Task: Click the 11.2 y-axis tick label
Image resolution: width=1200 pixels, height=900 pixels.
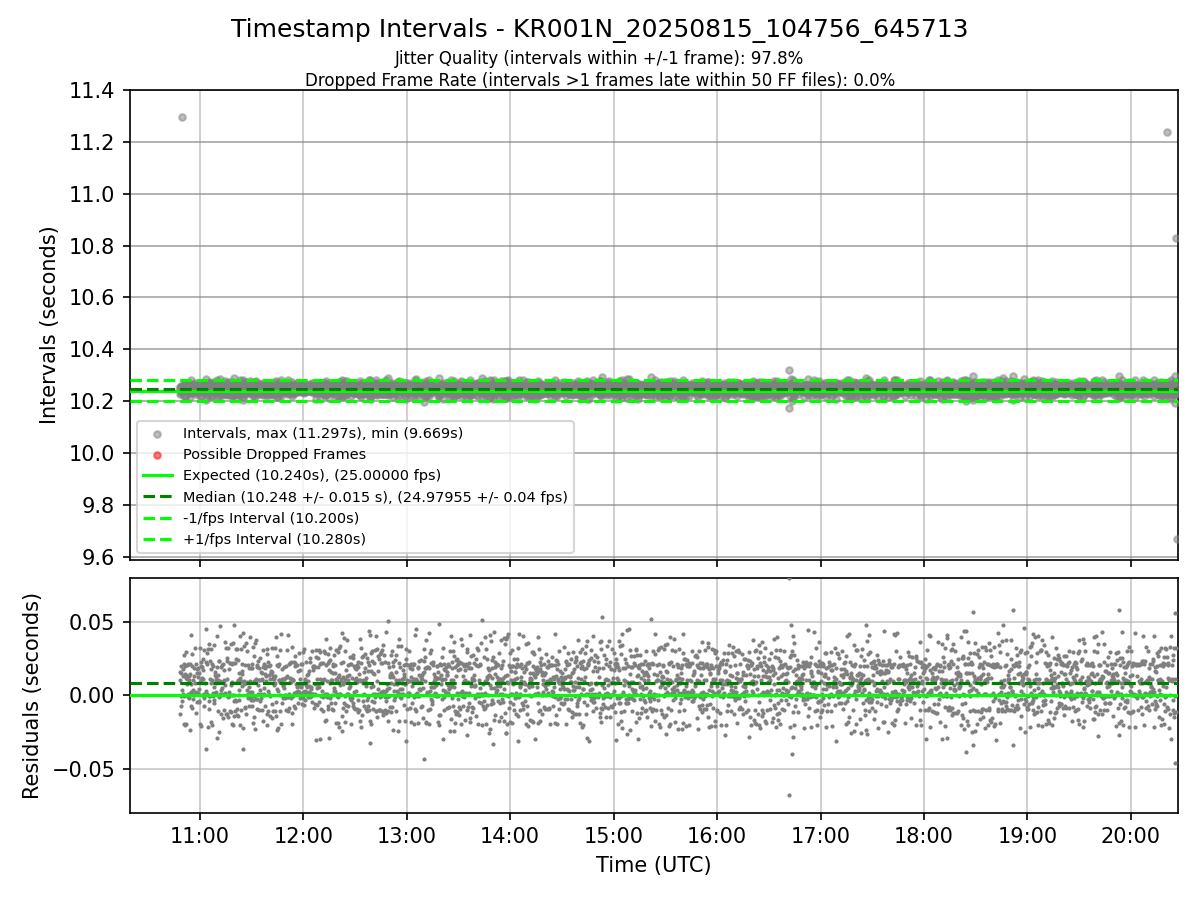Action: pos(93,143)
